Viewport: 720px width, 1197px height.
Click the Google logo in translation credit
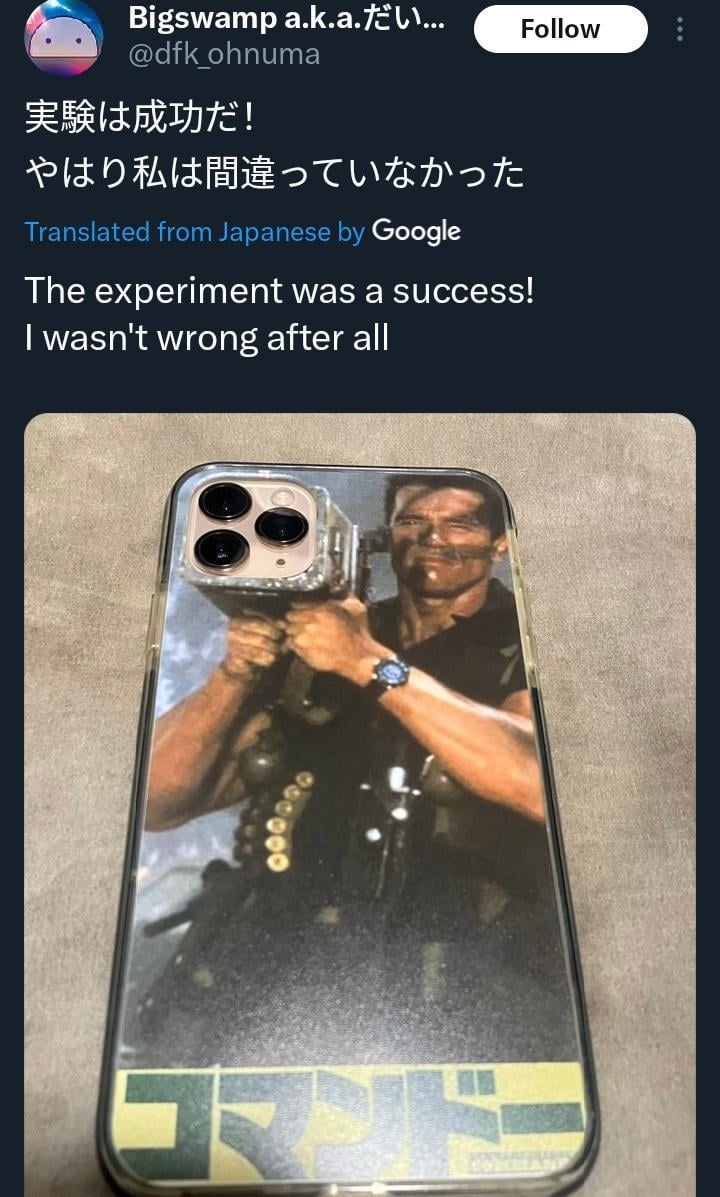click(x=416, y=231)
